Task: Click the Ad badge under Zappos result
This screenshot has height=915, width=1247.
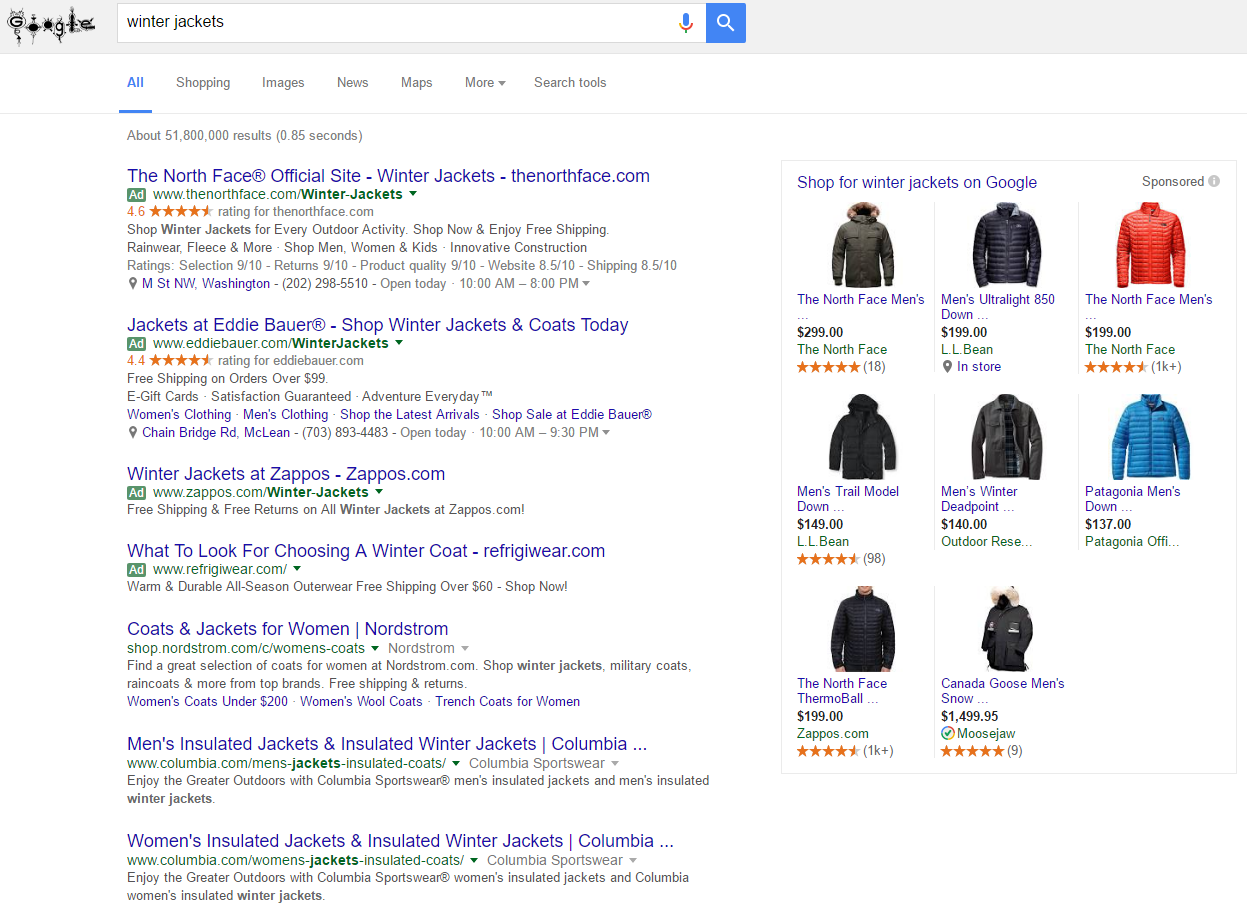Action: pyautogui.click(x=137, y=492)
